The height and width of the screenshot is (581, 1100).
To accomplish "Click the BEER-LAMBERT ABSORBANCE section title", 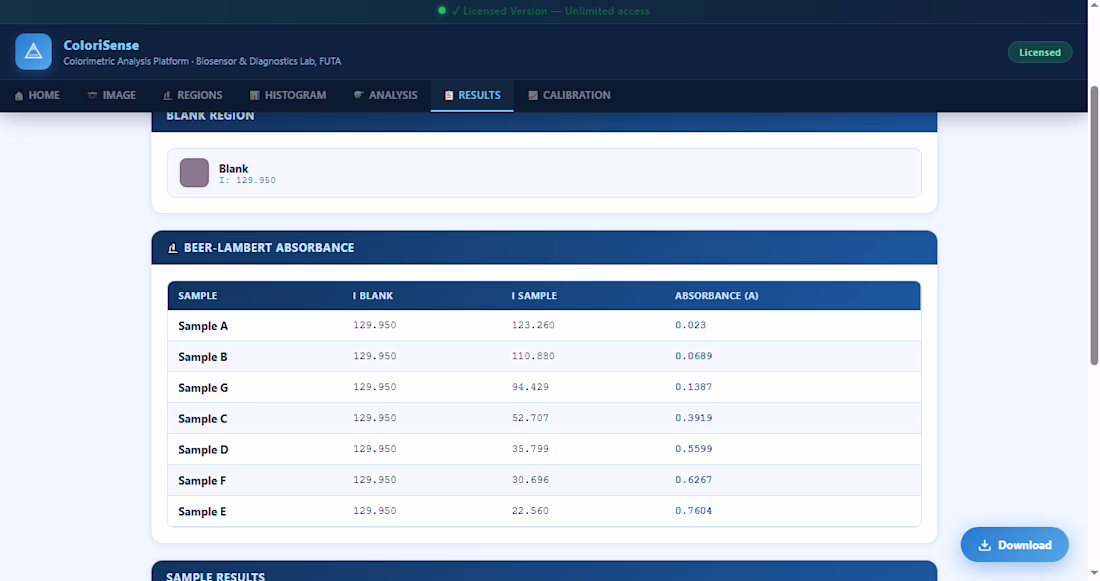I will pos(269,248).
